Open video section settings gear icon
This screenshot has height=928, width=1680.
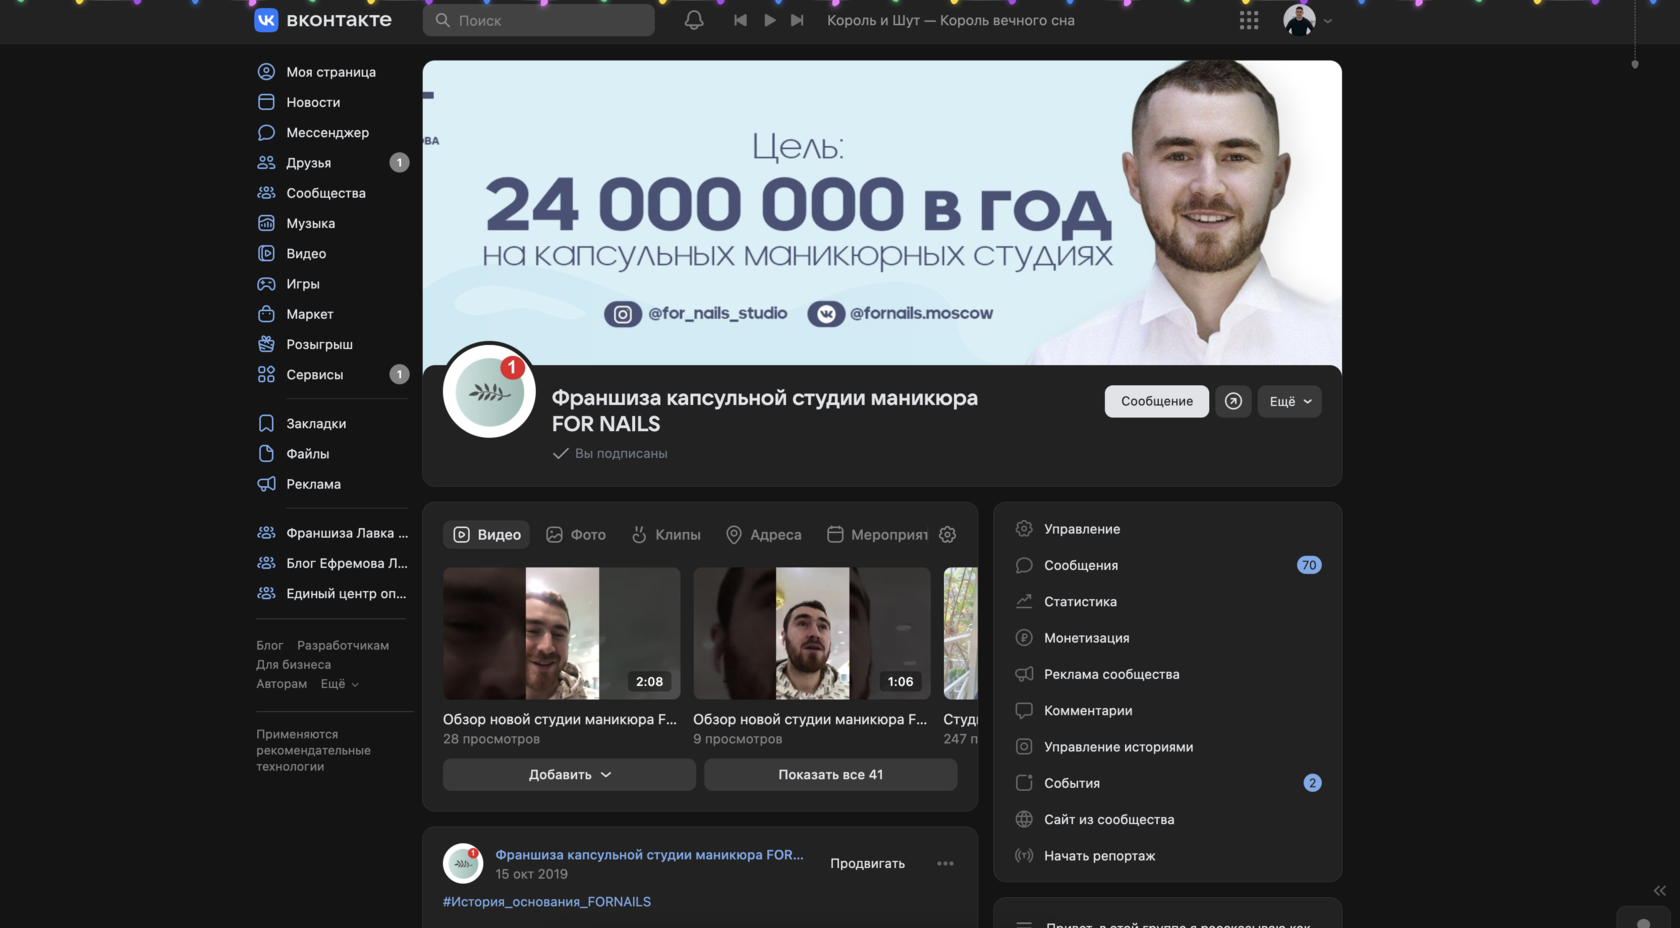point(947,535)
